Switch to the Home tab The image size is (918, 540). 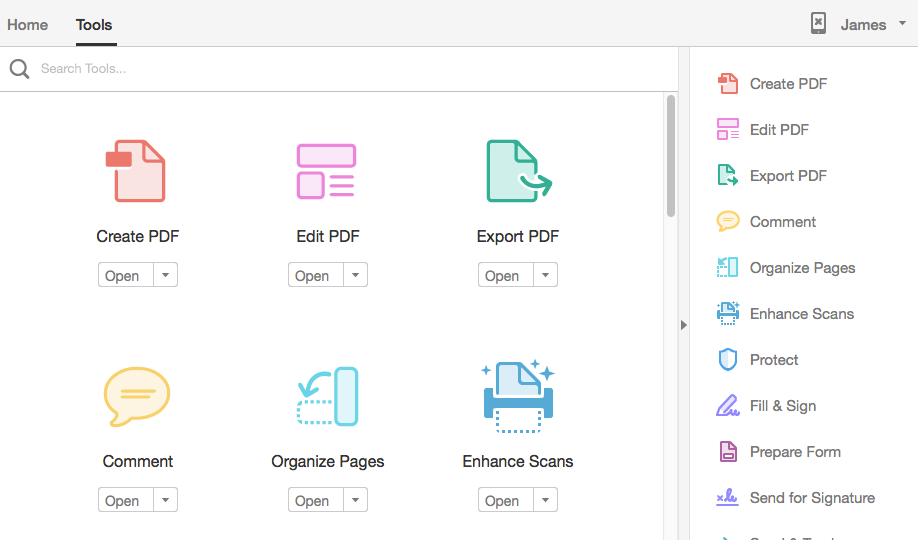tap(28, 25)
